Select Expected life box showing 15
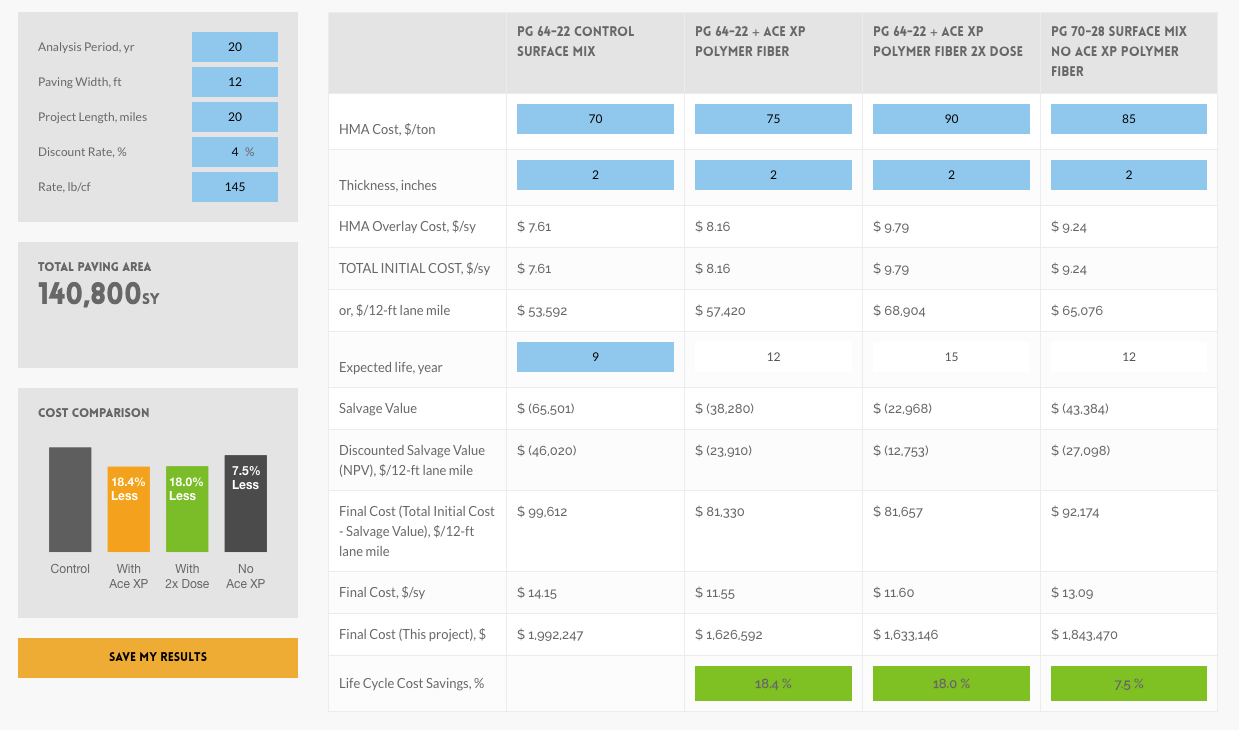The height and width of the screenshot is (730, 1239). (951, 357)
